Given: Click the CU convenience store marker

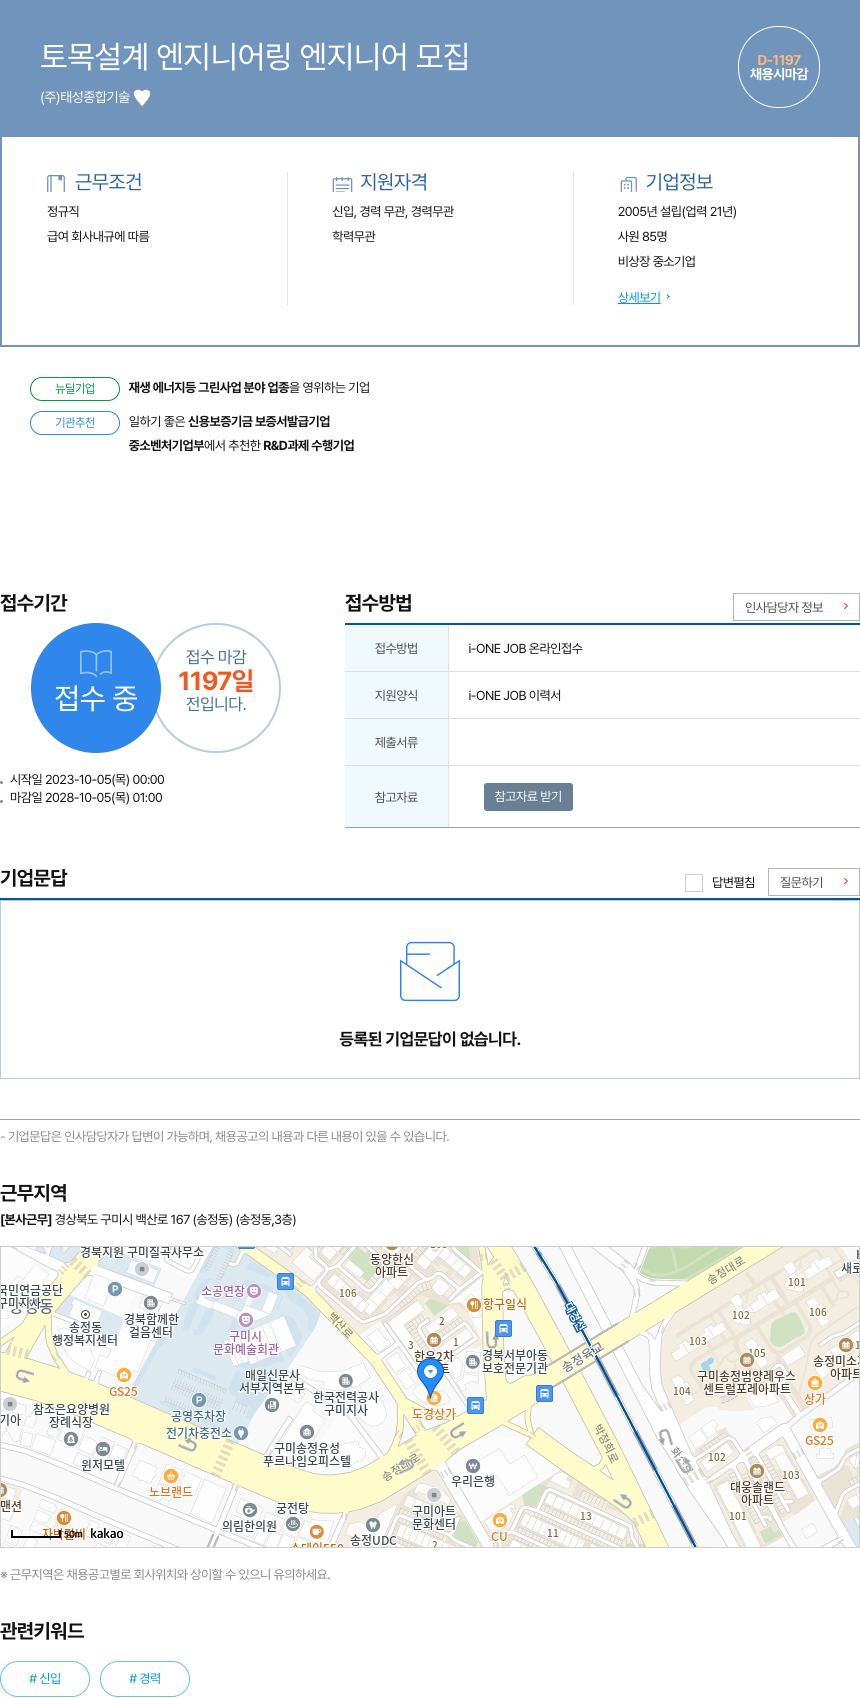Looking at the screenshot, I should point(500,1521).
